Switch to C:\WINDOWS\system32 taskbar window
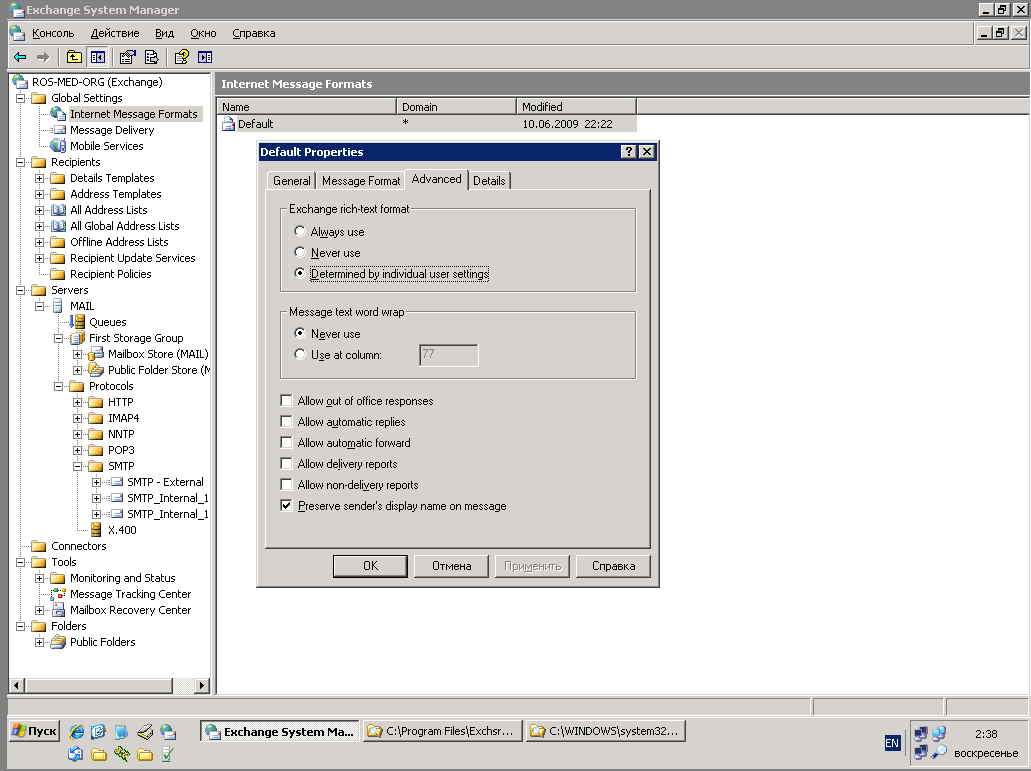The image size is (1031, 771). click(606, 731)
